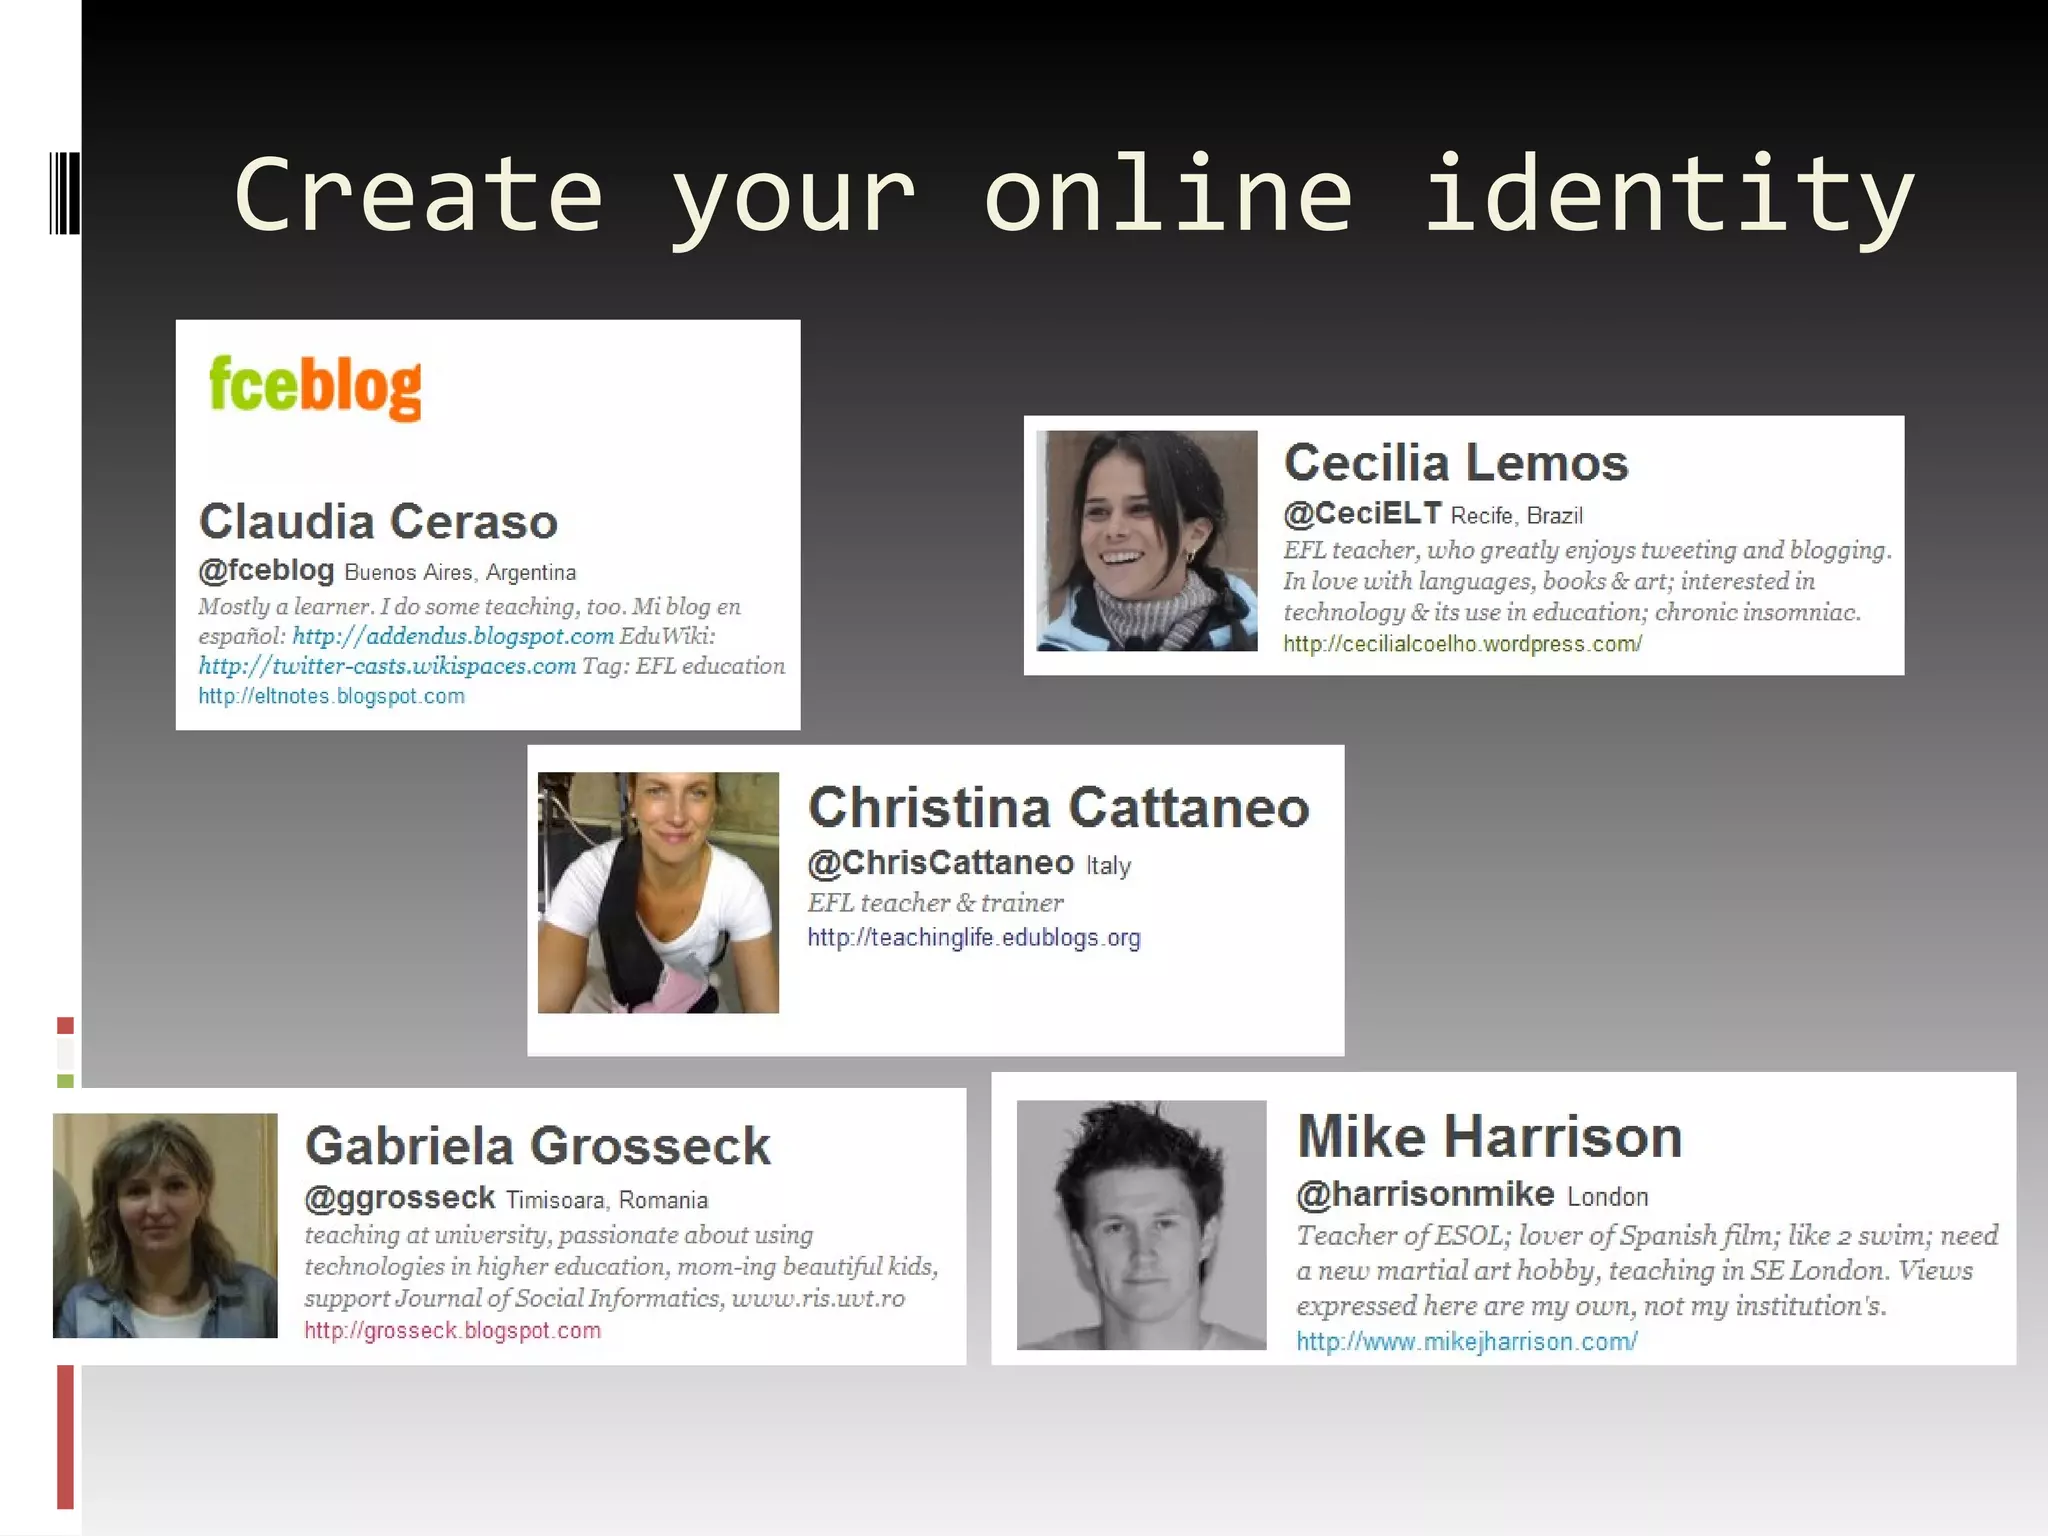Click the location Italy
Screen dimensions: 2048x1536
coord(1109,866)
